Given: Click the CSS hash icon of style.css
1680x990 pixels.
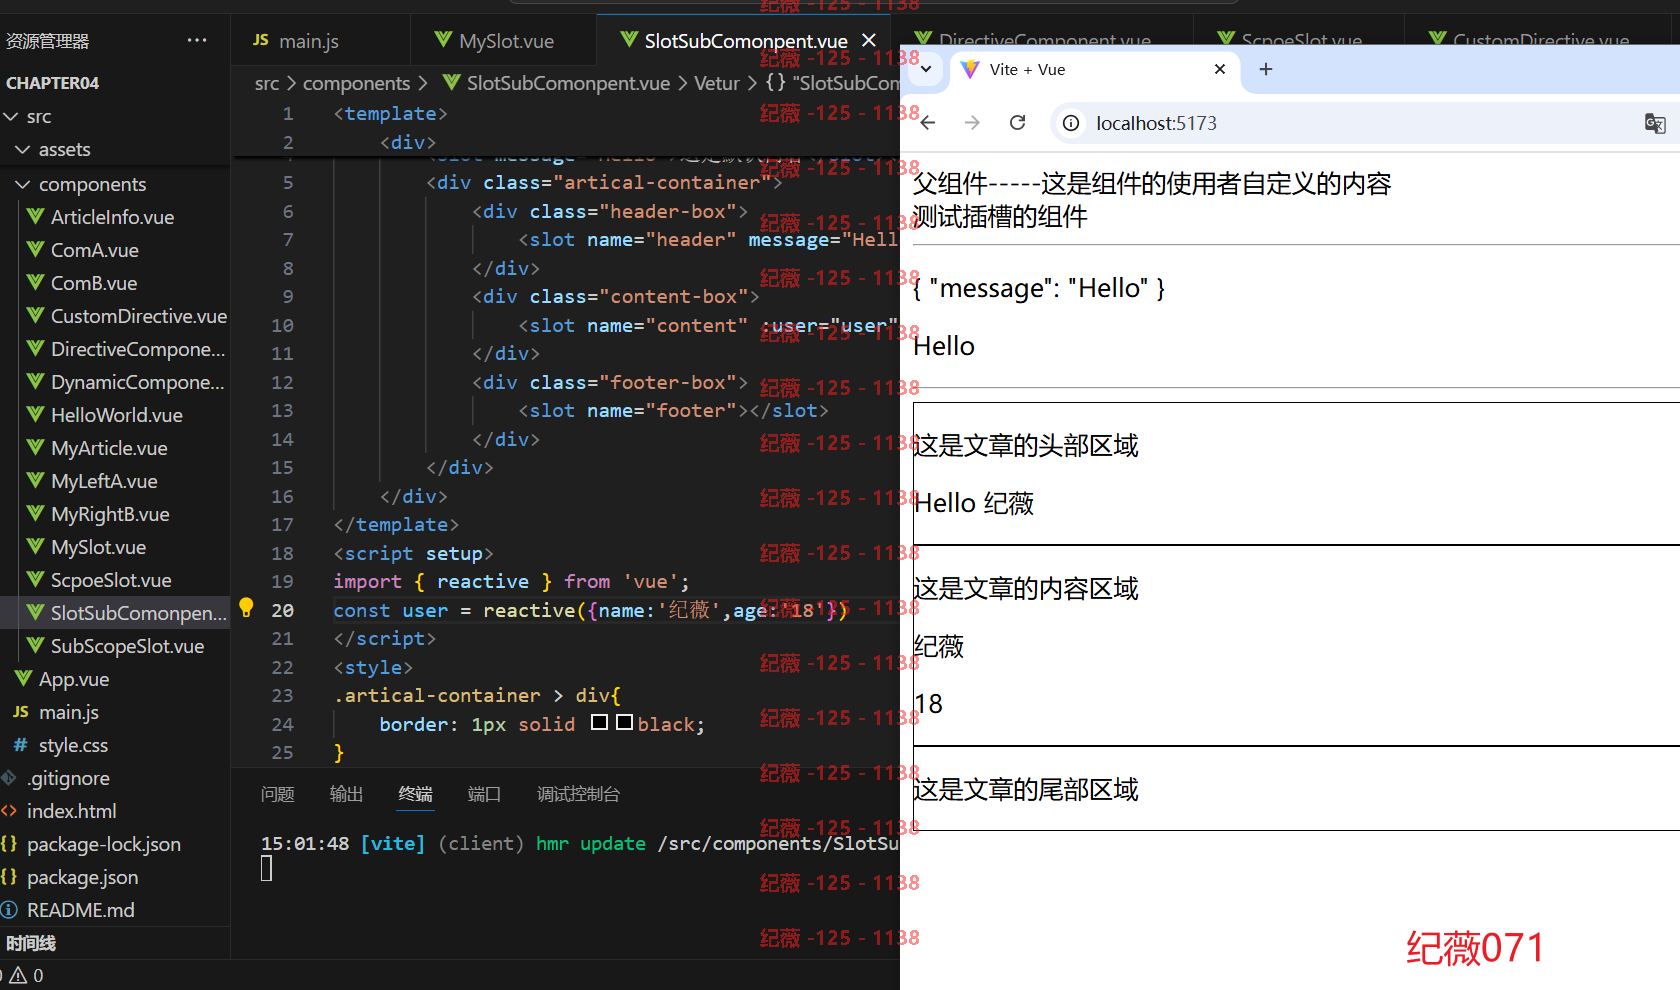Looking at the screenshot, I should click(20, 745).
